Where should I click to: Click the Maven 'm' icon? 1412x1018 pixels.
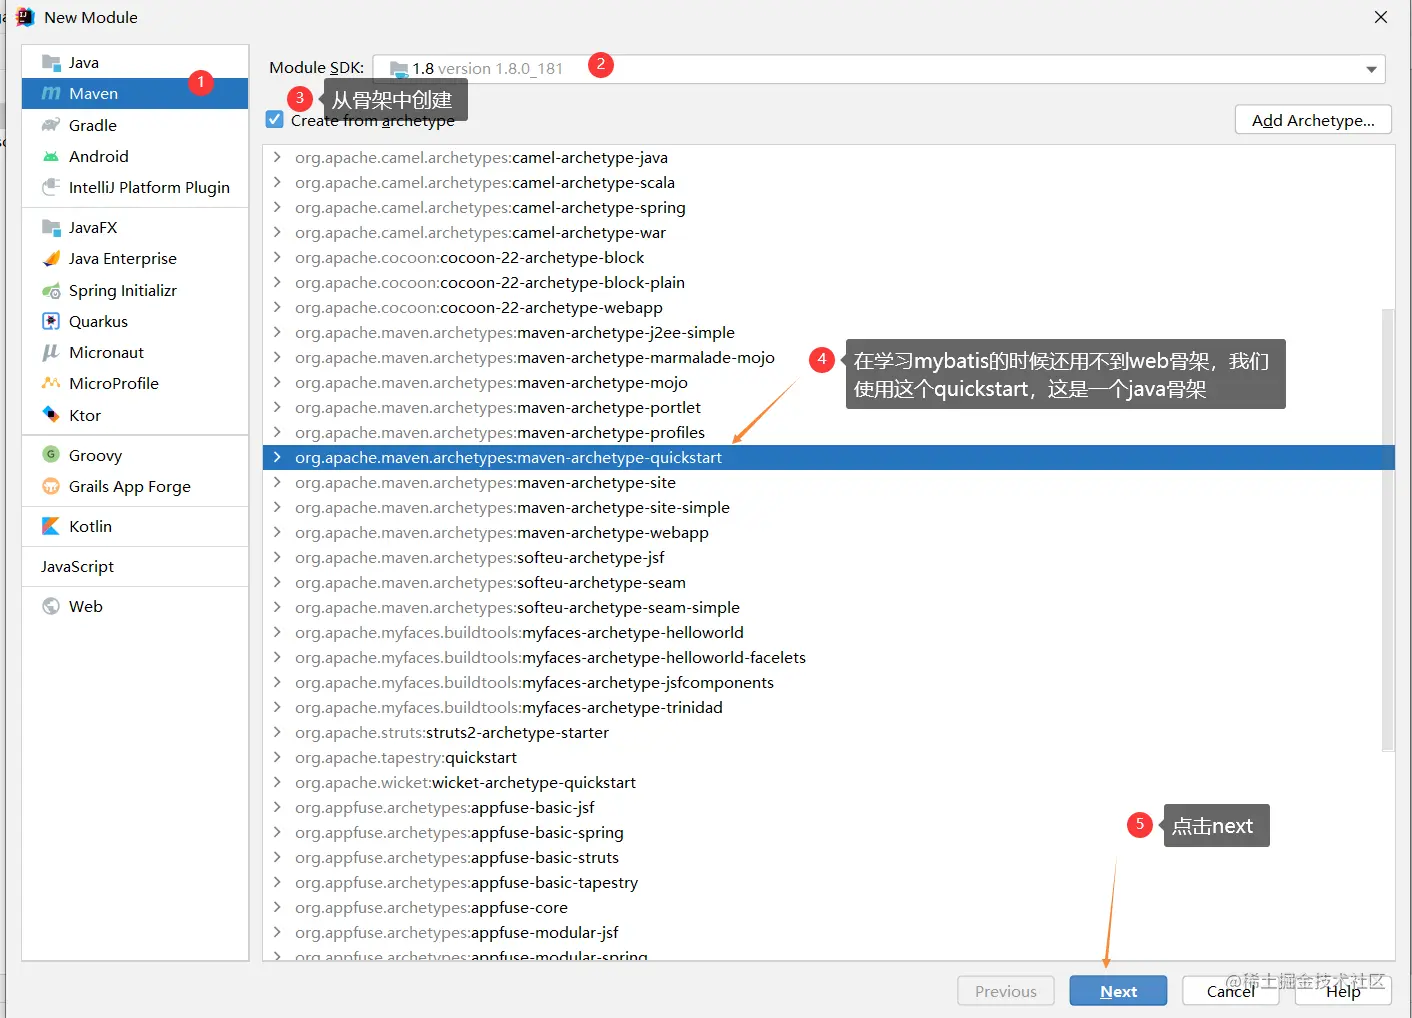click(51, 94)
